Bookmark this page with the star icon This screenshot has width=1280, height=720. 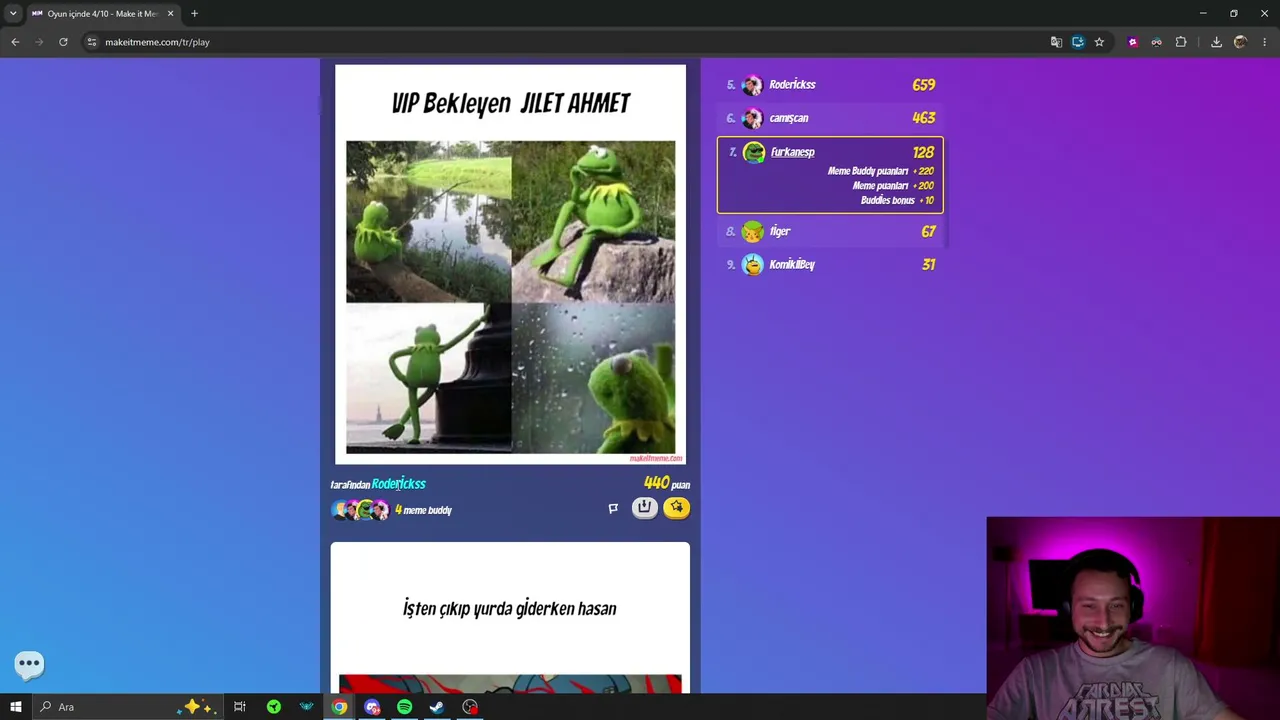point(1099,42)
